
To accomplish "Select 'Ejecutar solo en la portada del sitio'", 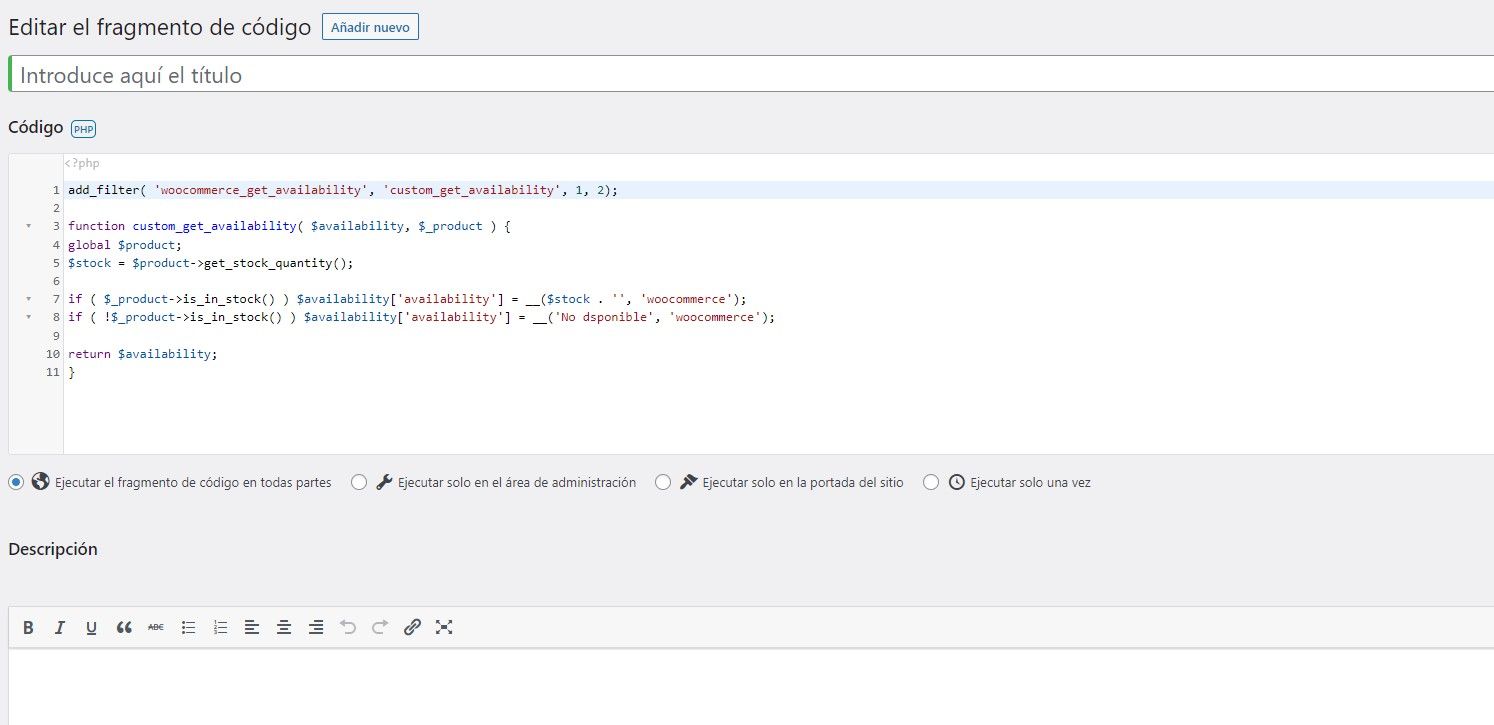I will (x=663, y=482).
